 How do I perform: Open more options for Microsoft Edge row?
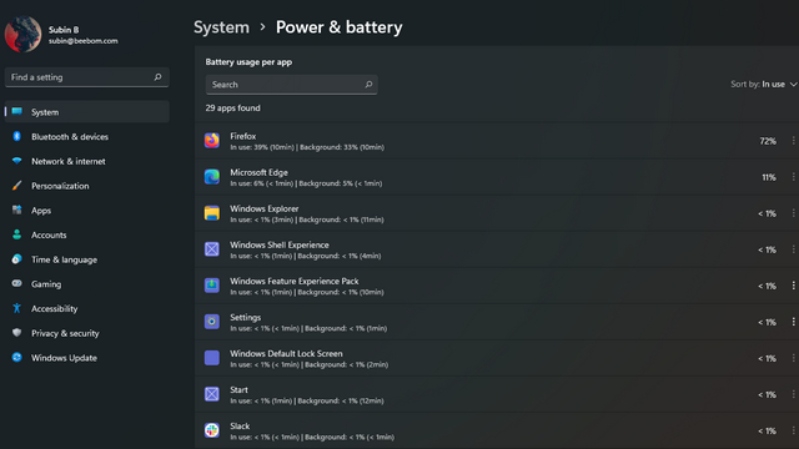(x=793, y=177)
